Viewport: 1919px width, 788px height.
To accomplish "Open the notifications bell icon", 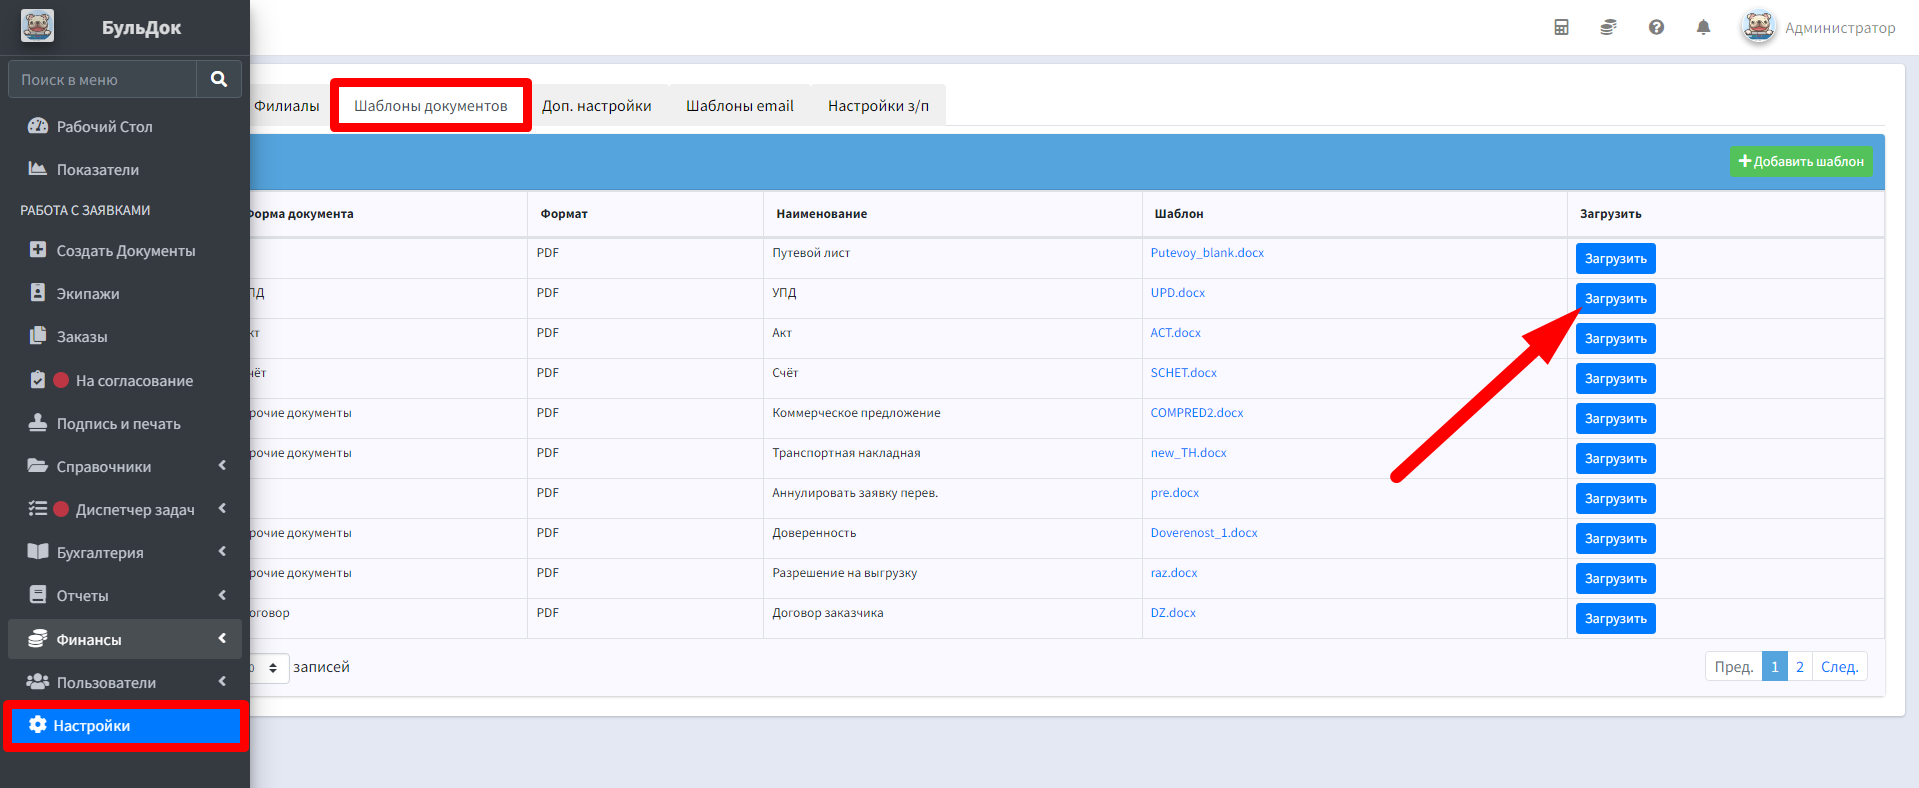I will click(1703, 27).
